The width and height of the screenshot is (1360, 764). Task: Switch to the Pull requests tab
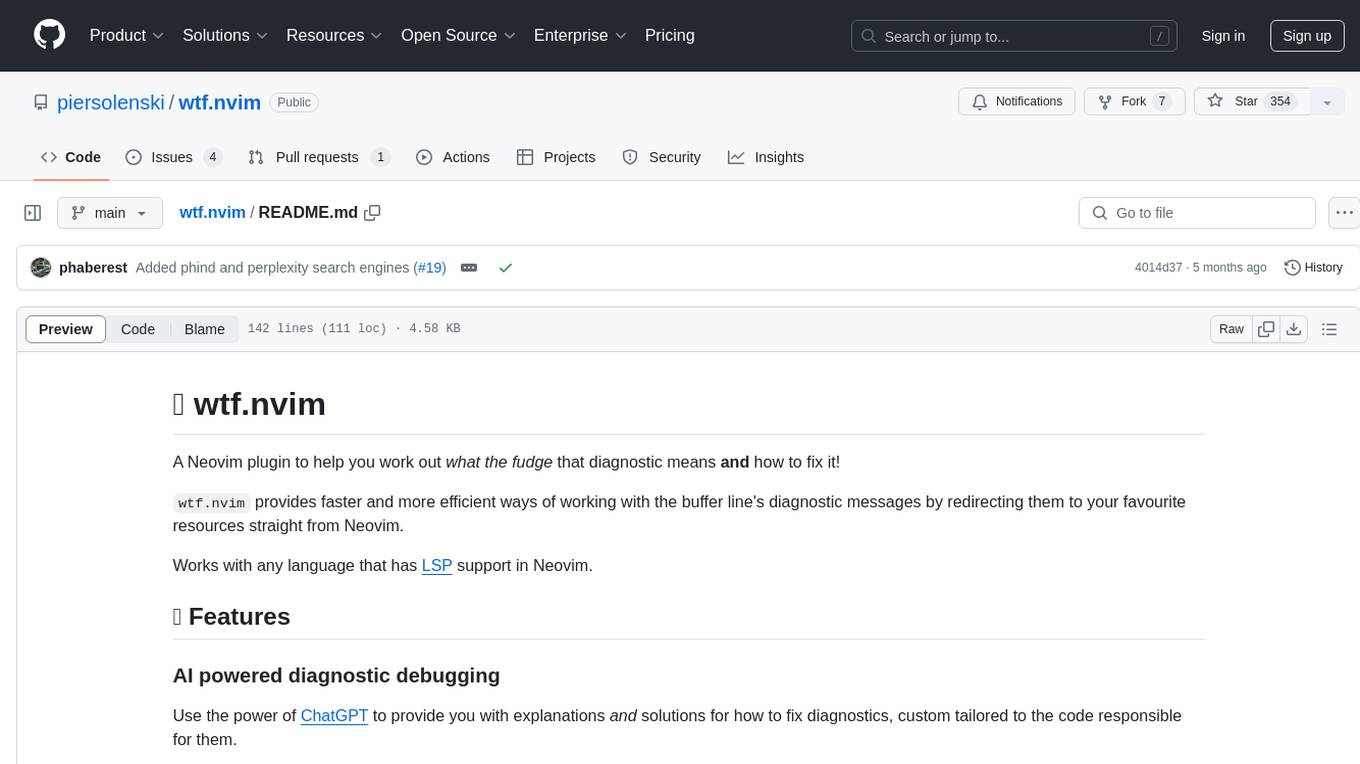coord(319,157)
